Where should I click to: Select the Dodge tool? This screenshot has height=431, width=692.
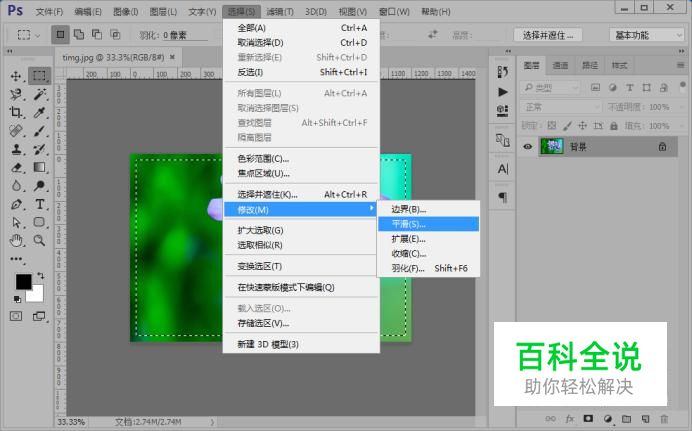point(40,186)
